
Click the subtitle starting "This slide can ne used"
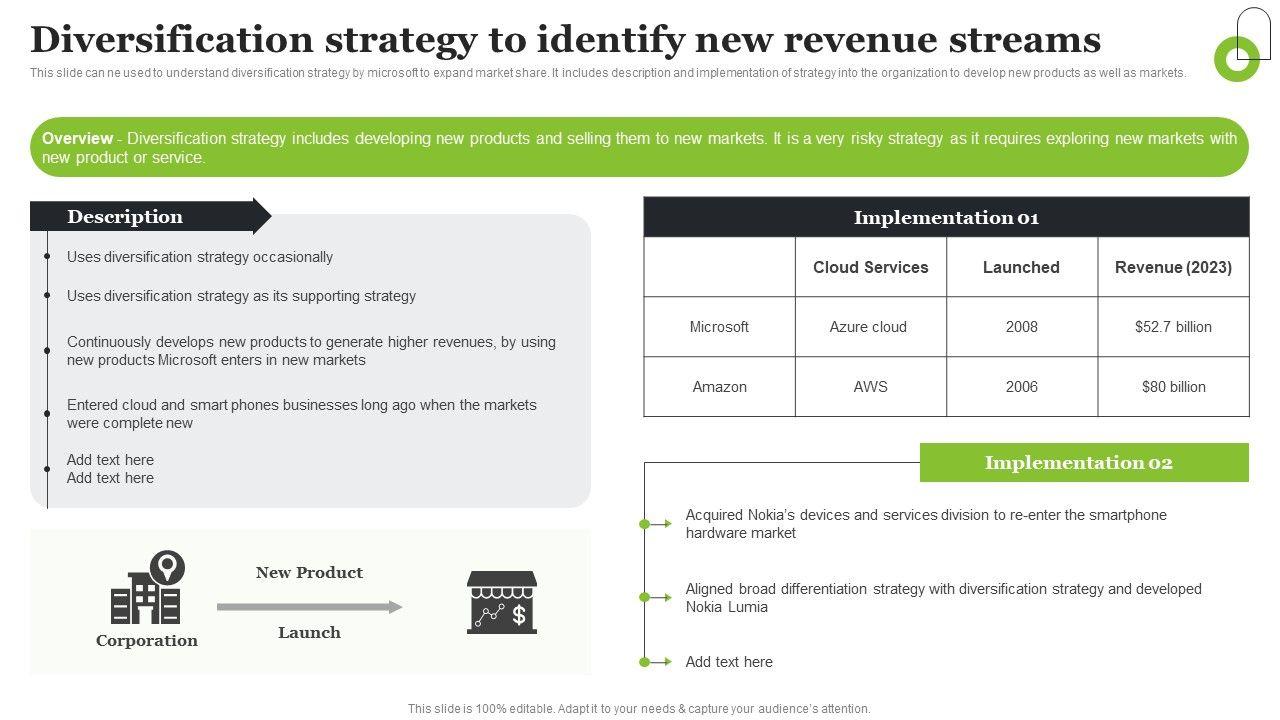608,73
